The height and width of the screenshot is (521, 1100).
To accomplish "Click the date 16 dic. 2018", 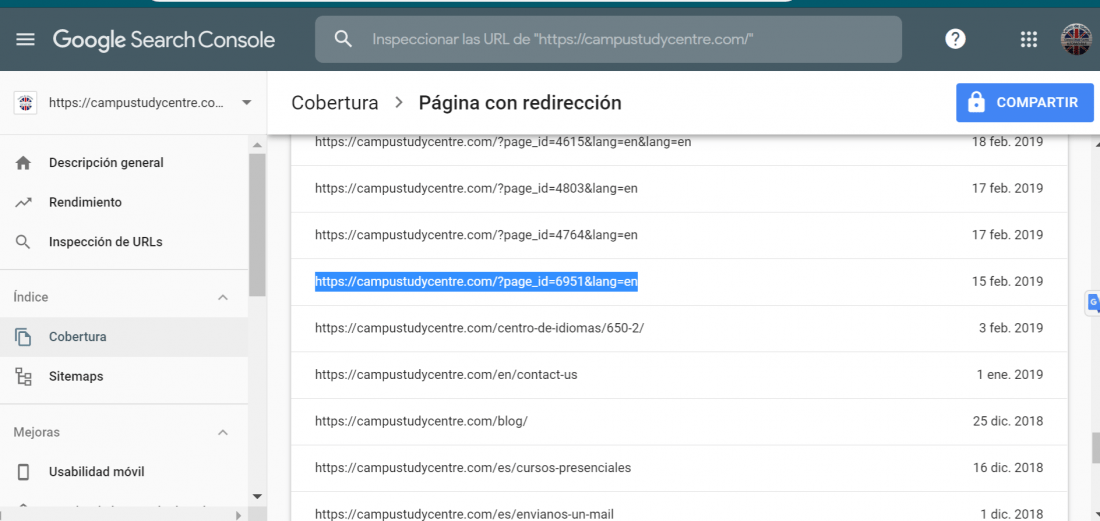I will click(x=1008, y=468).
